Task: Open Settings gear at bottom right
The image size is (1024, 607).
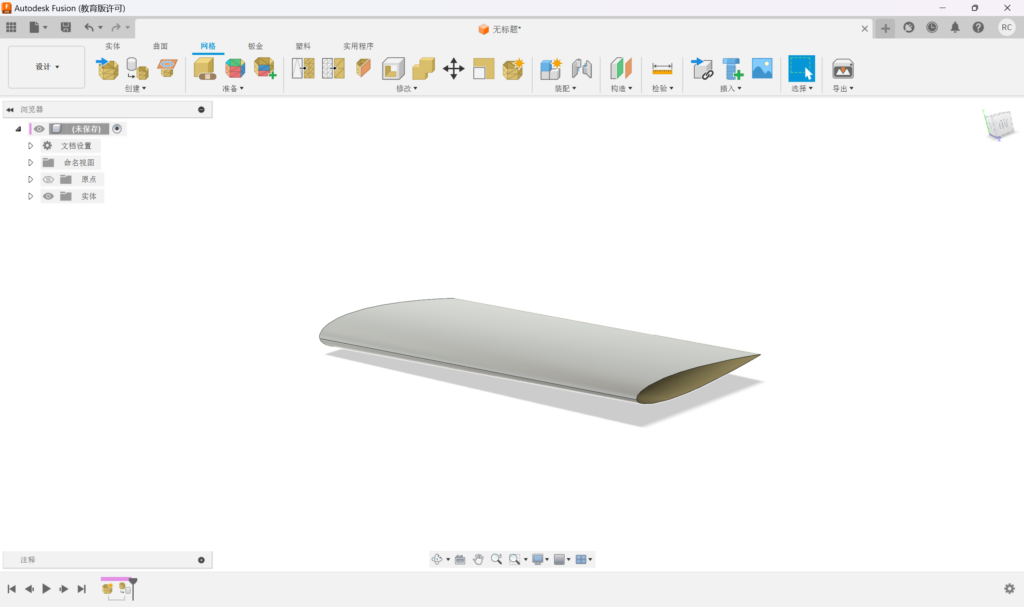Action: [x=1009, y=589]
